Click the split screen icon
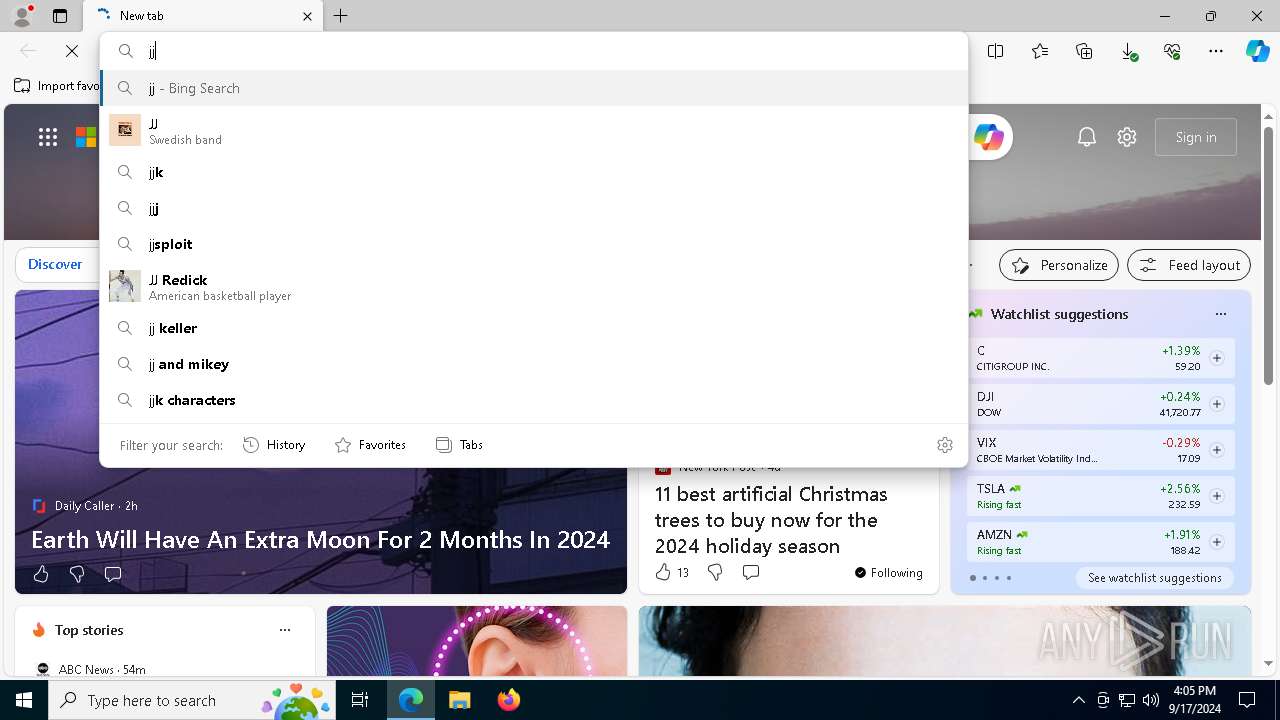 (x=995, y=51)
